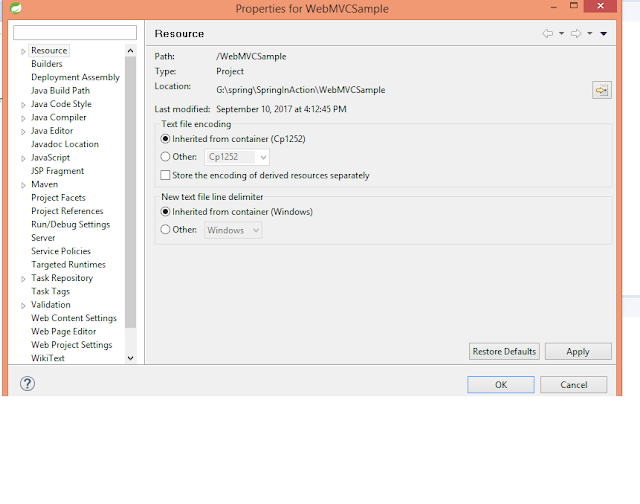Open the Forward history dropdown arrow
Screen dimensions: 640x504
tap(590, 33)
